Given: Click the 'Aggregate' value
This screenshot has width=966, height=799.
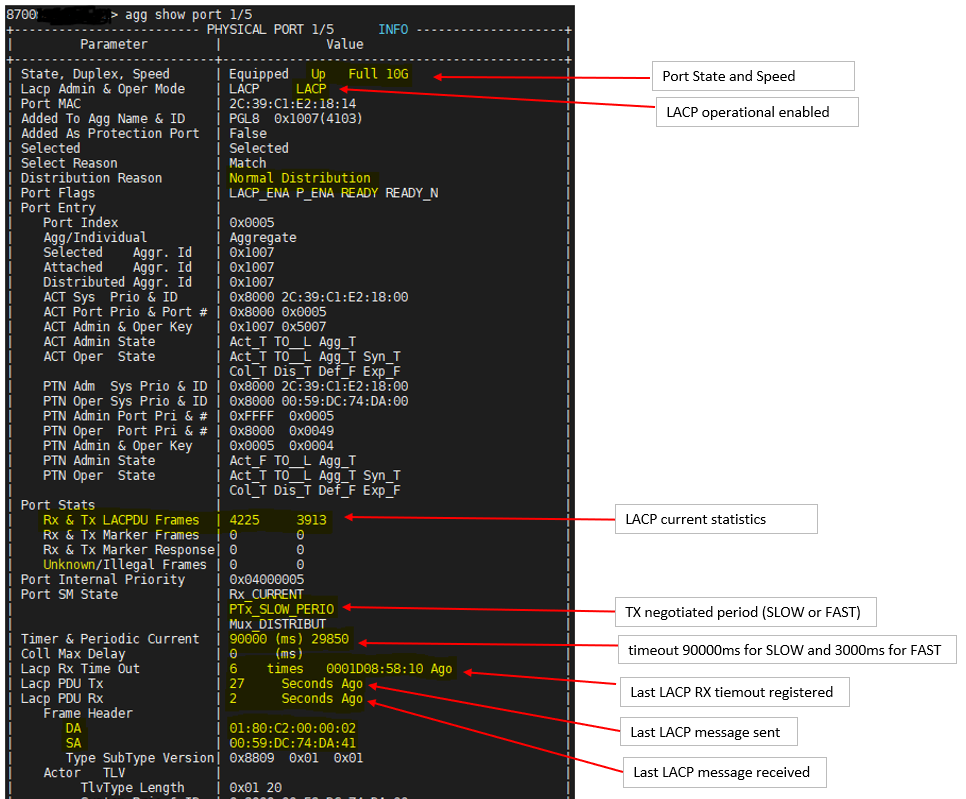Looking at the screenshot, I should pyautogui.click(x=263, y=237).
